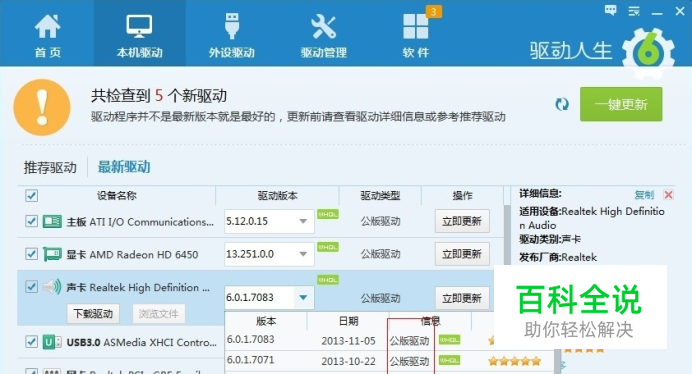Click the 浏览文件 button

pos(159,314)
